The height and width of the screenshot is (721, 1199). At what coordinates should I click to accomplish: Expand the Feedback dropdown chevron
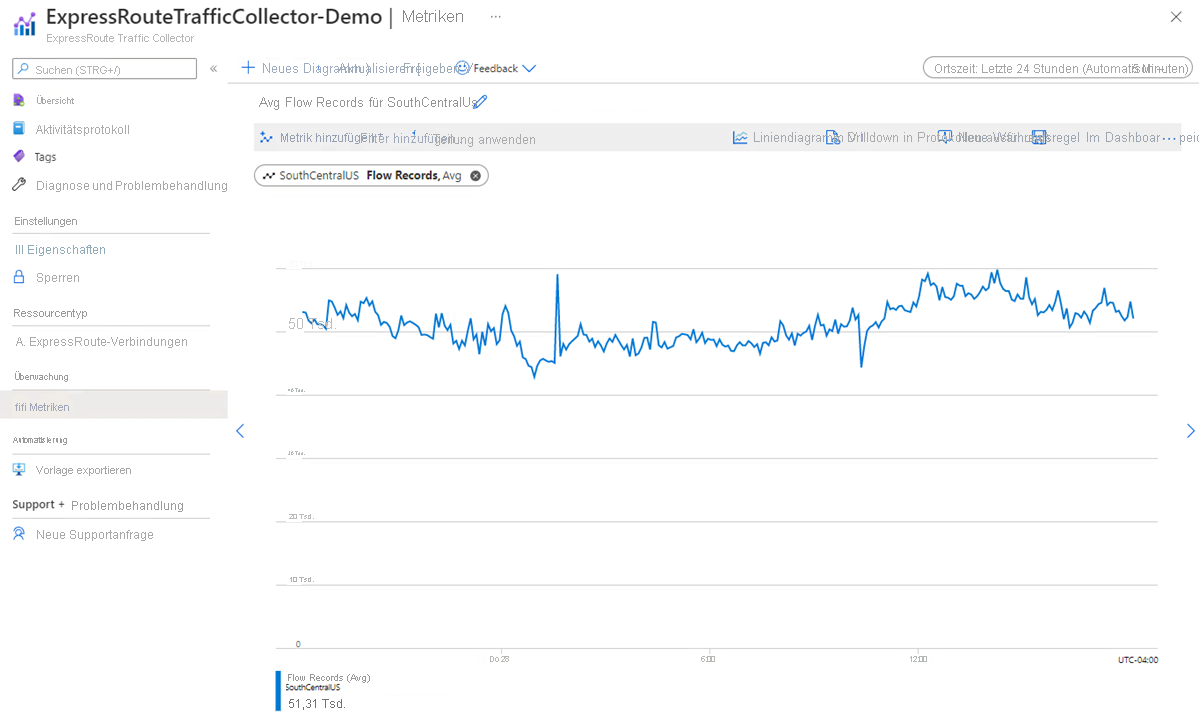click(x=529, y=69)
